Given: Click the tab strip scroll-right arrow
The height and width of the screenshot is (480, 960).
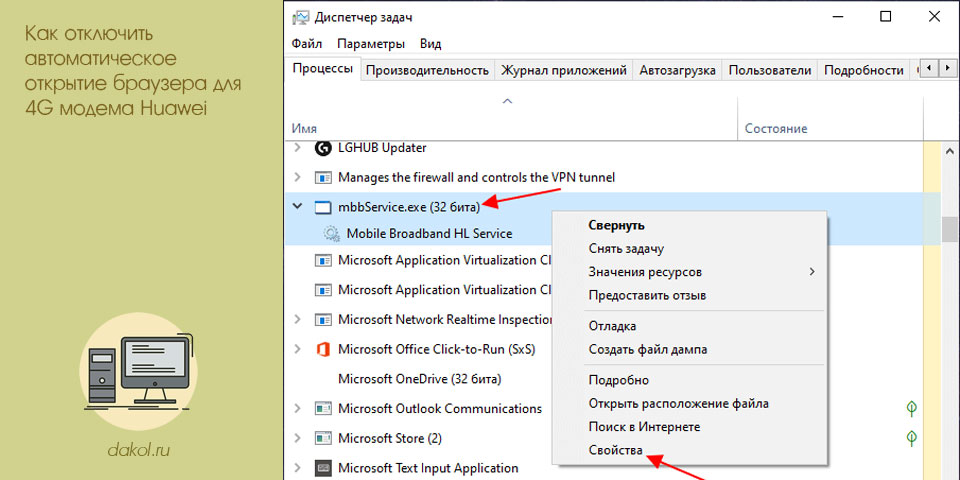Looking at the screenshot, I should coord(947,67).
